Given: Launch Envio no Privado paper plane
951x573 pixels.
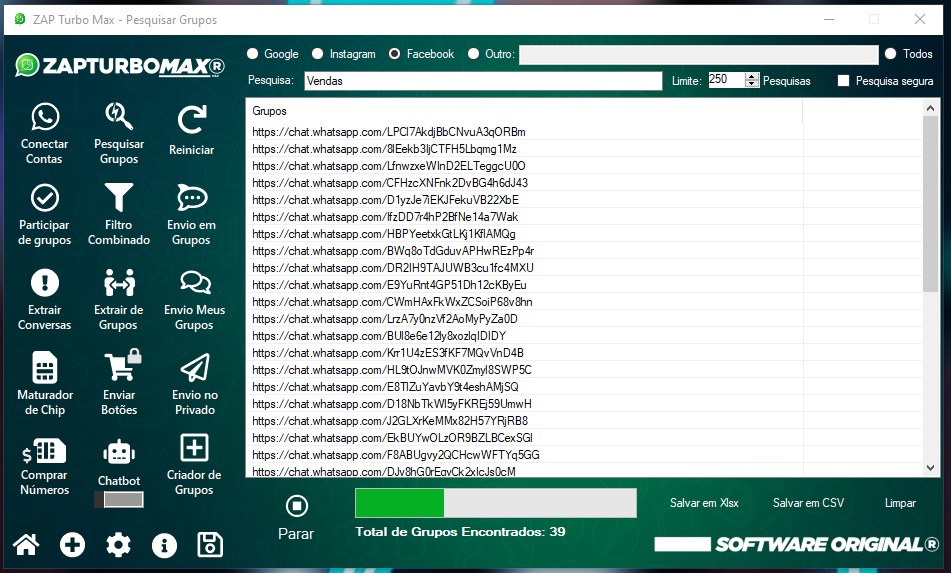Looking at the screenshot, I should click(194, 368).
